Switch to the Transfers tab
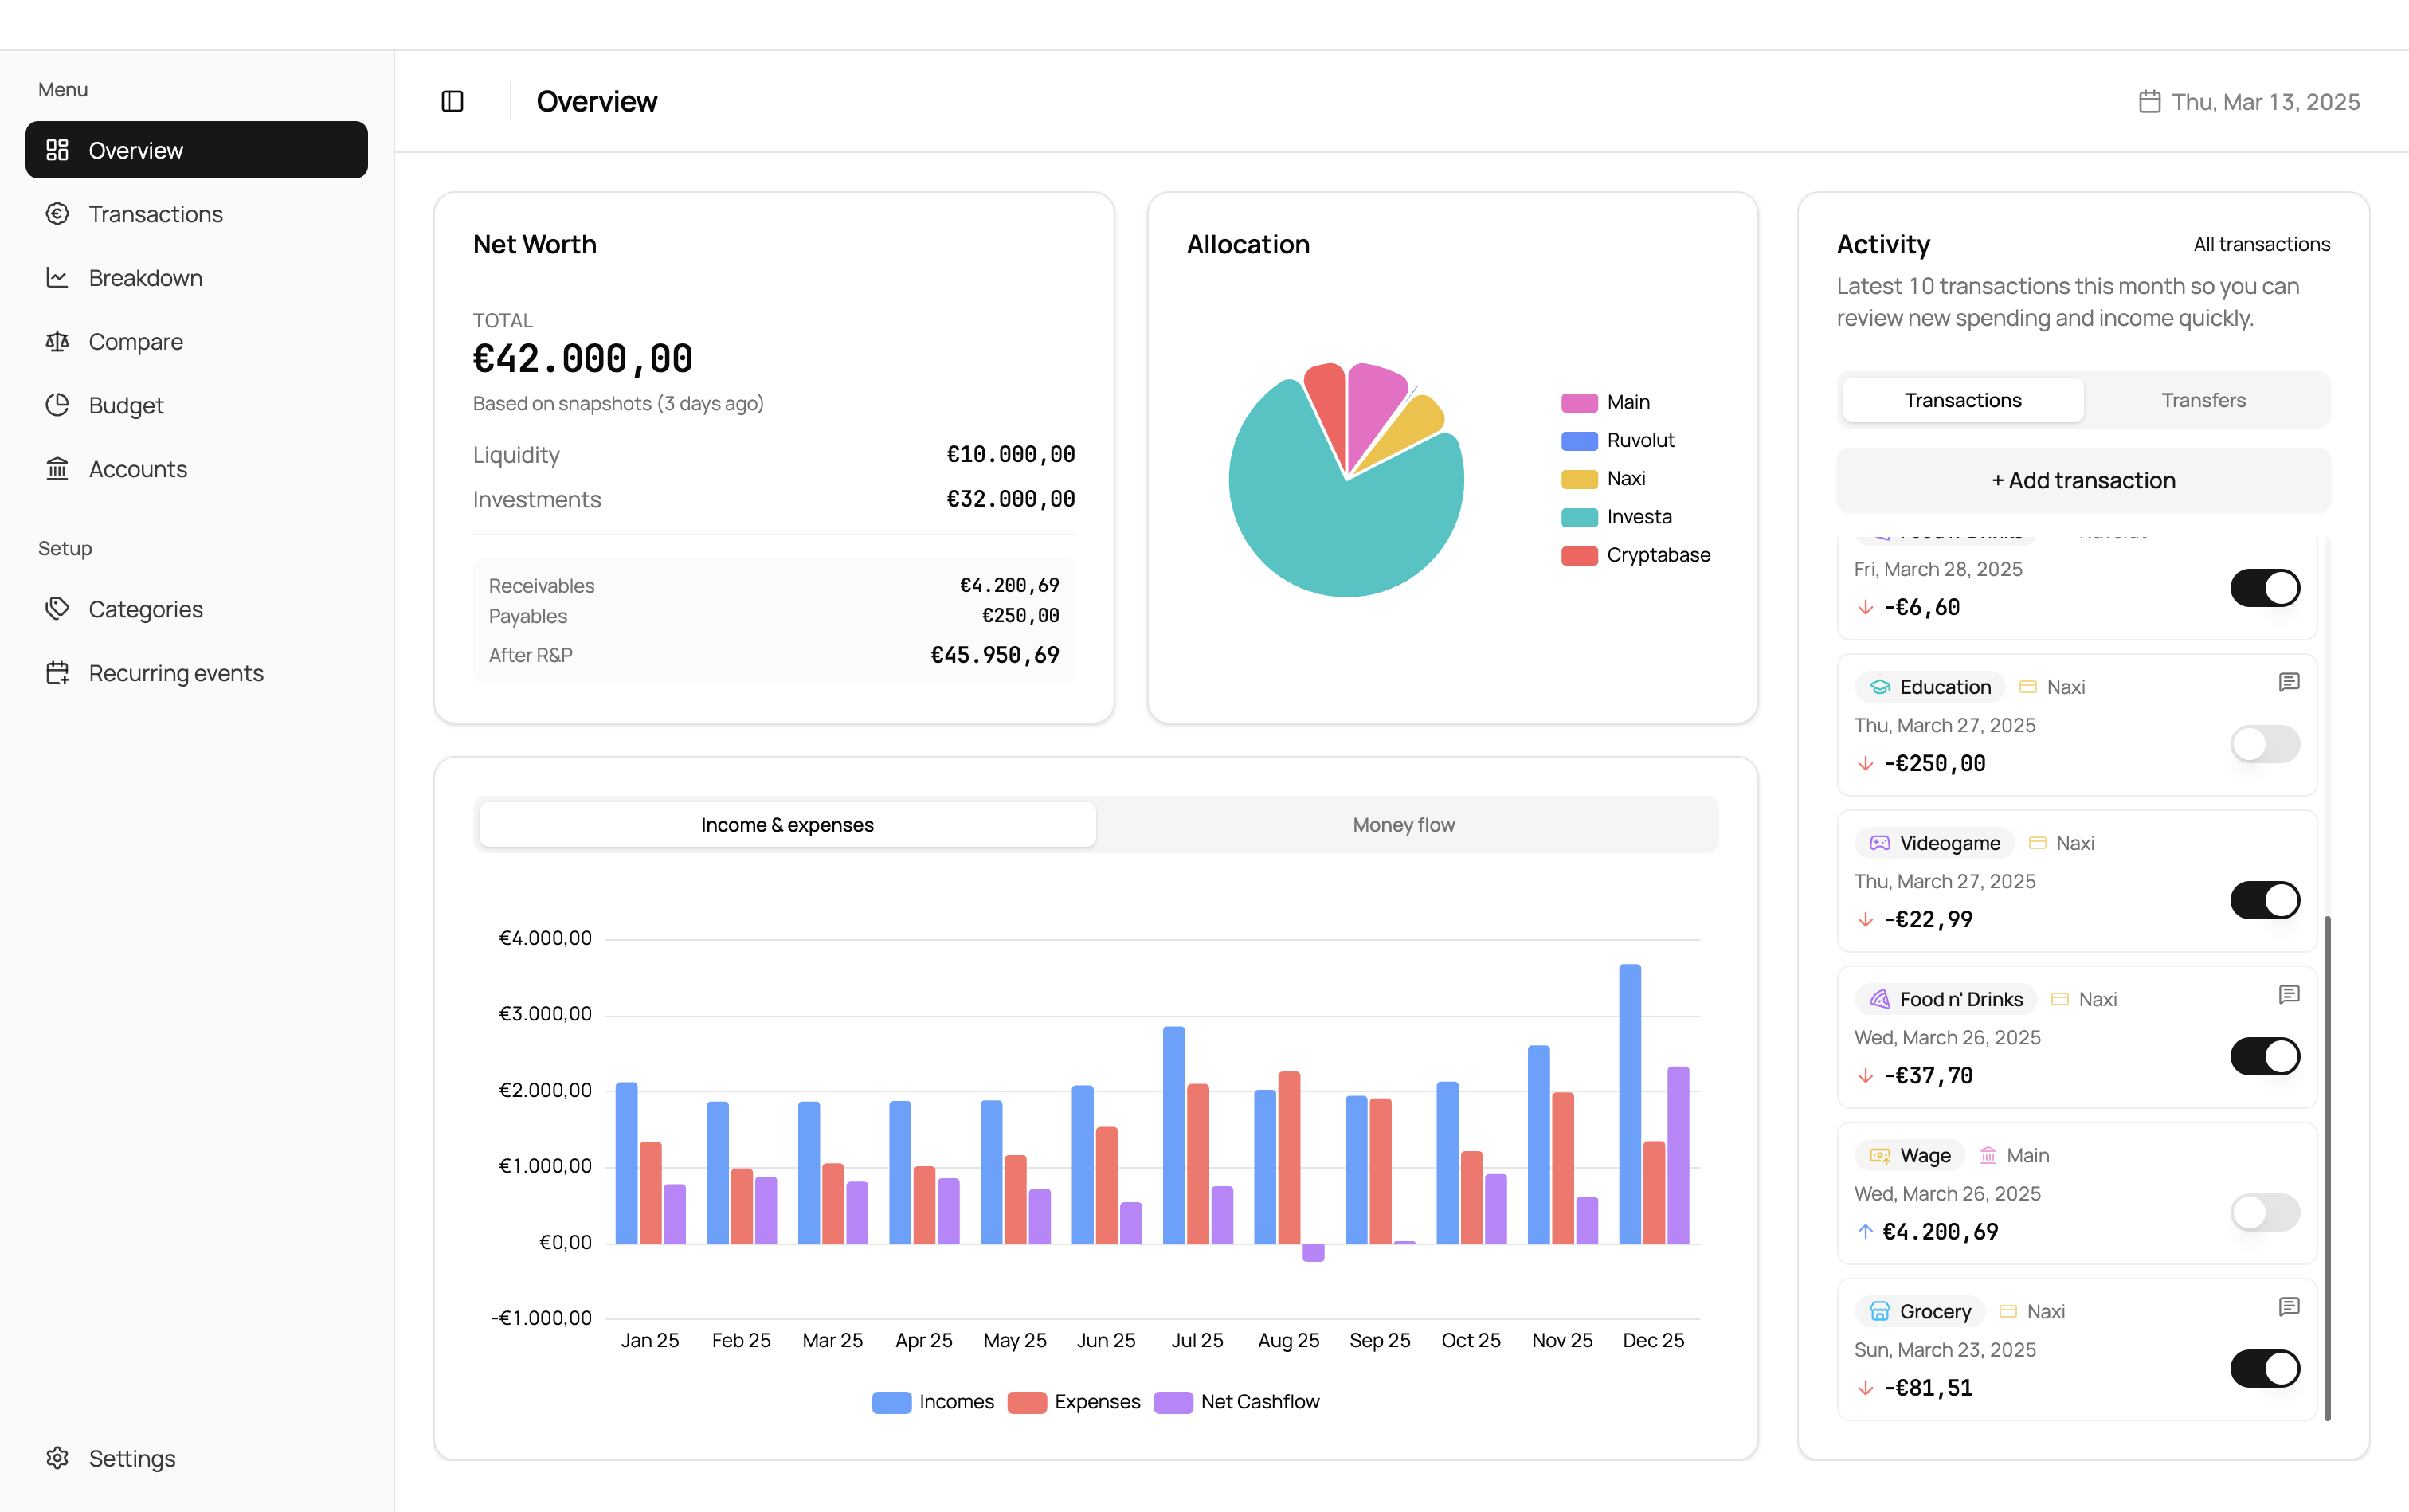Viewport: 2409px width, 1512px height. click(2203, 400)
